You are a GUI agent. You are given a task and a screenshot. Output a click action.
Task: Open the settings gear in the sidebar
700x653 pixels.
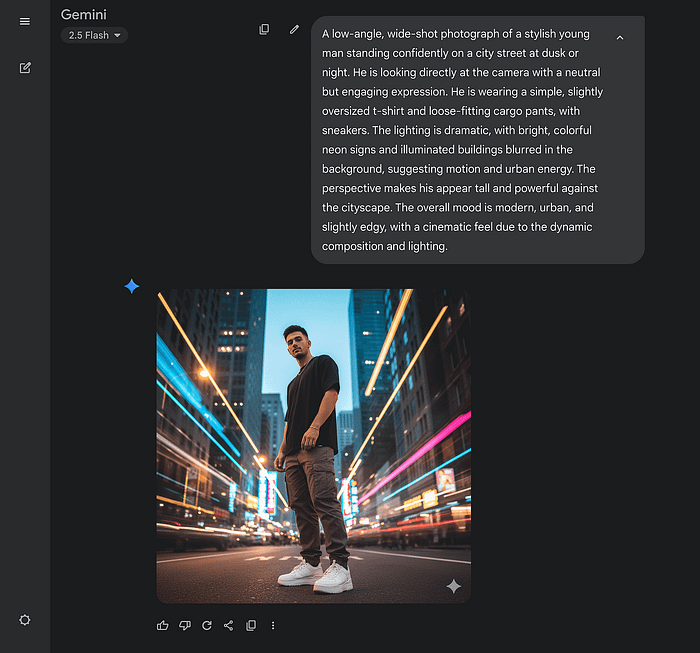[x=25, y=620]
